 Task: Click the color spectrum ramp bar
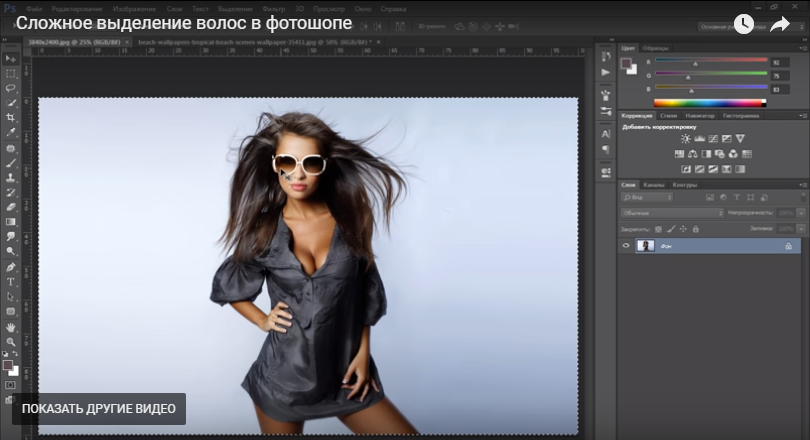(709, 102)
